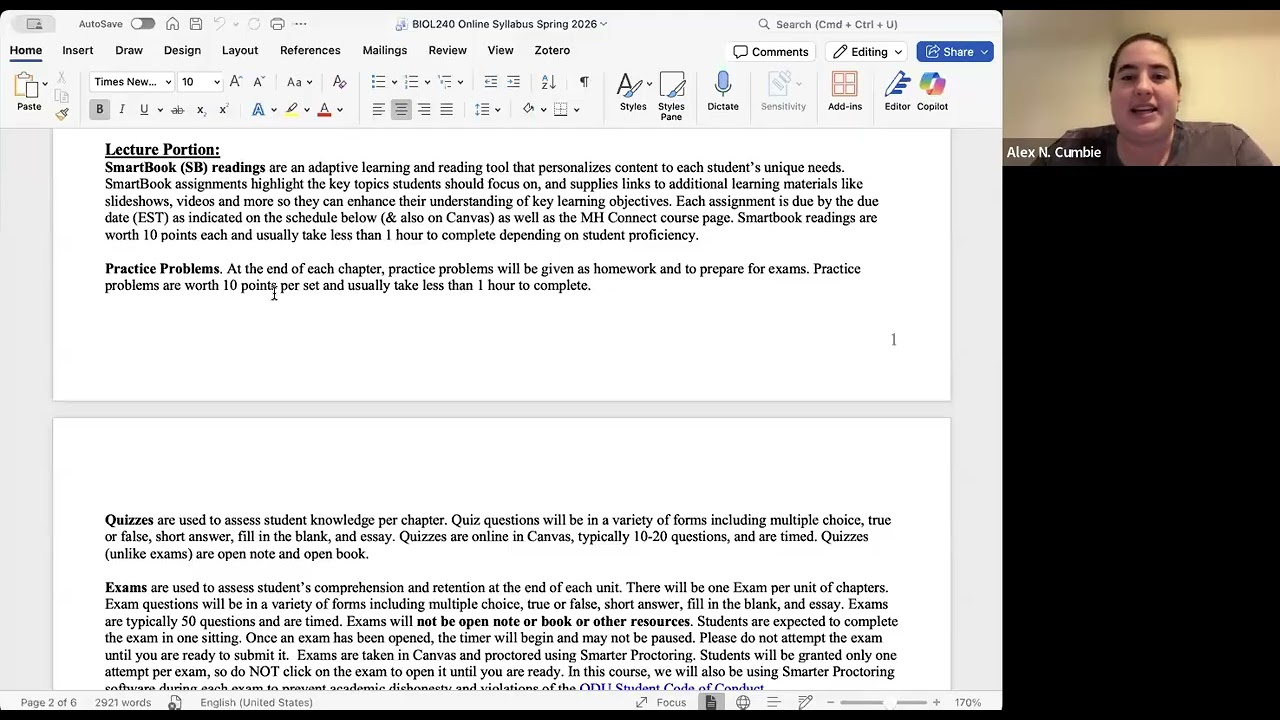The height and width of the screenshot is (720, 1280).
Task: Align text to the left
Action: pos(378,110)
